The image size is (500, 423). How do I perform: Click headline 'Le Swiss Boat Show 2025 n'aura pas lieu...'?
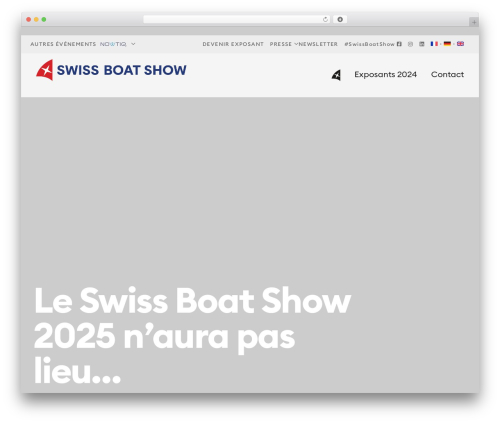[192, 335]
